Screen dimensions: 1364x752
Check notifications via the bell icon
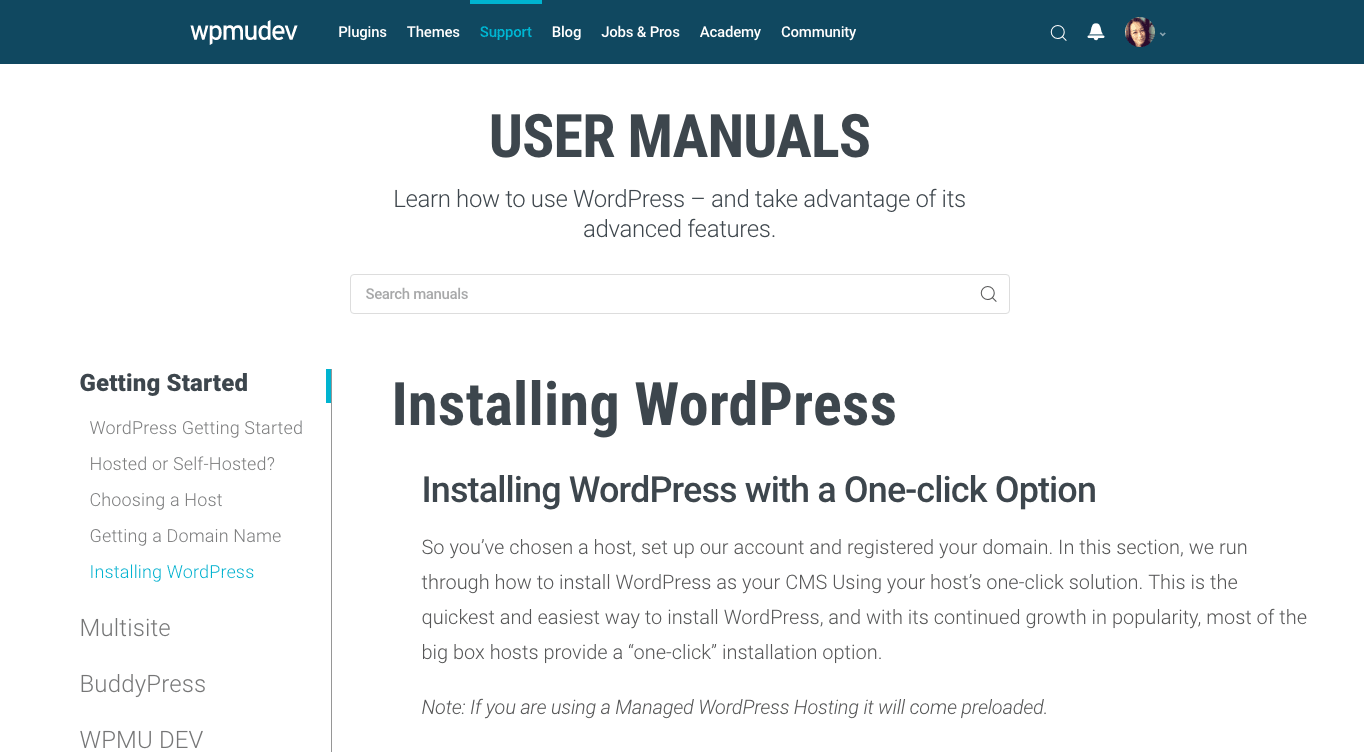1095,32
